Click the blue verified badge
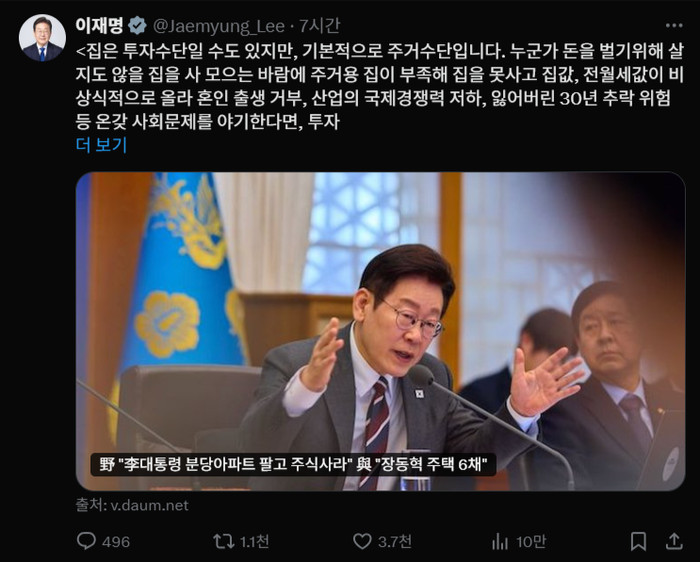The image size is (700, 562). click(137, 26)
